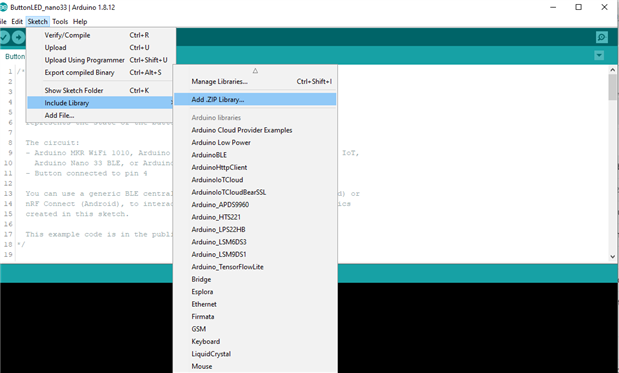Viewport: 619px width, 373px height.
Task: Include the ArduinoIoTCloud library
Action: tap(255, 180)
